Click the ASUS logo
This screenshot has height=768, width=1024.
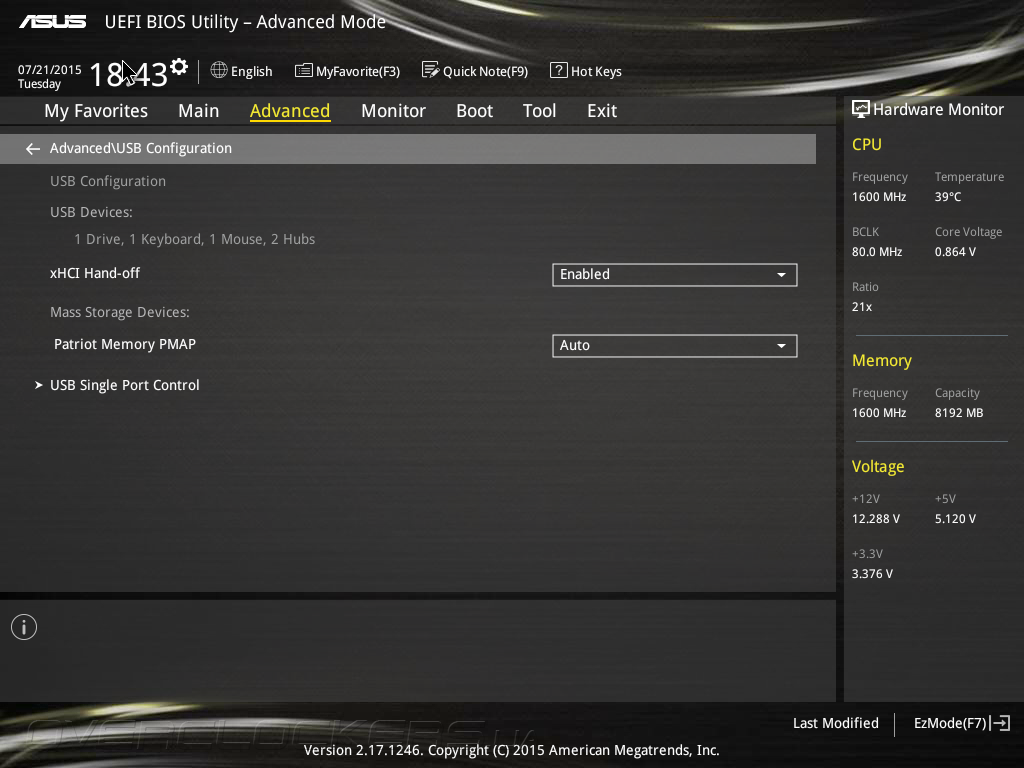click(52, 22)
